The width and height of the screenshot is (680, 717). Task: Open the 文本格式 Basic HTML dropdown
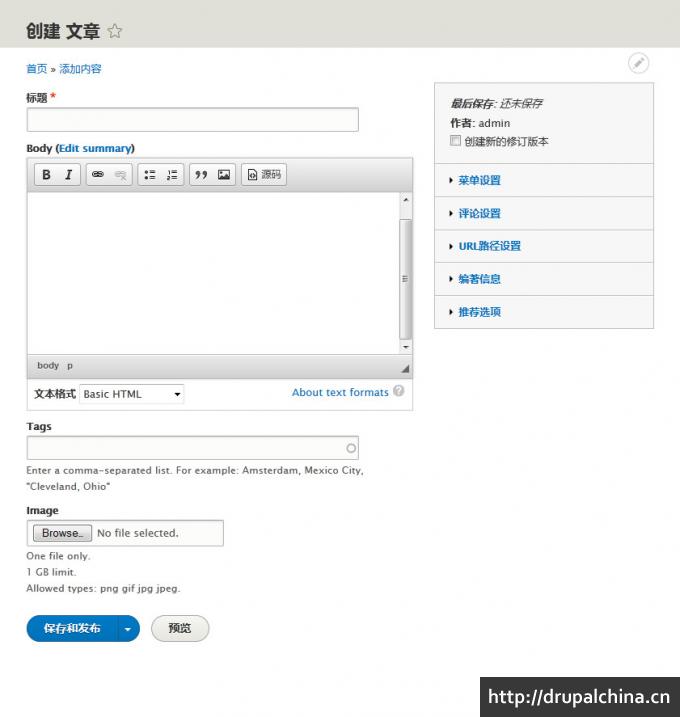132,394
